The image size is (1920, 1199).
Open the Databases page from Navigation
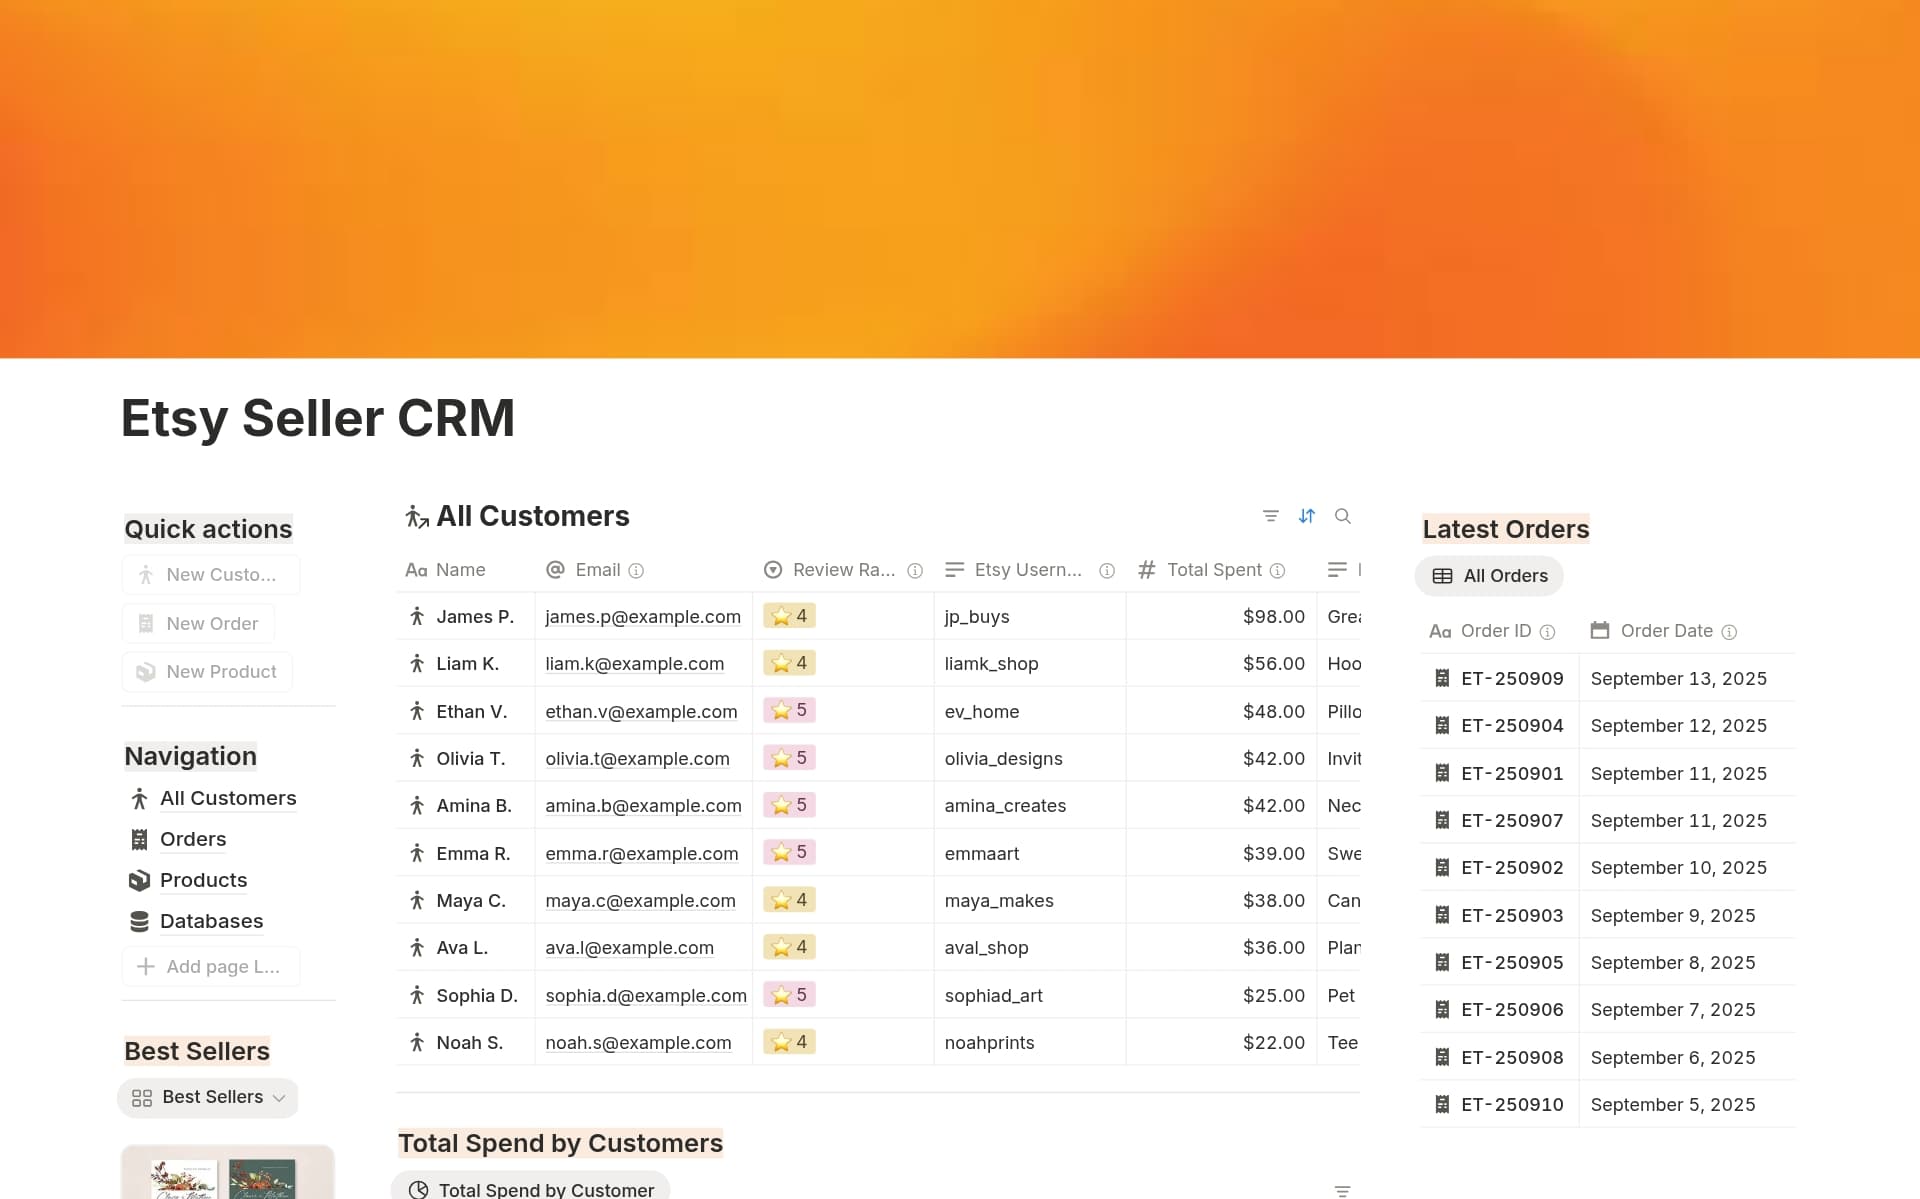[x=211, y=920]
